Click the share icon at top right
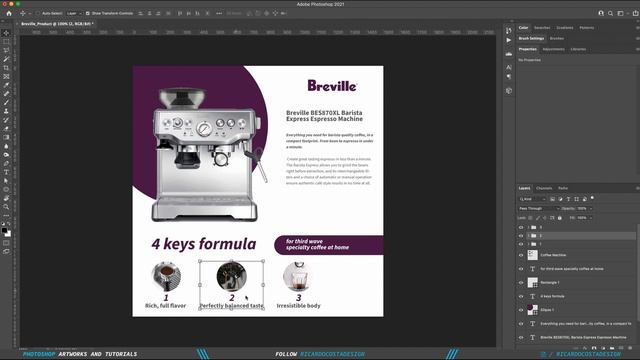 635,13
